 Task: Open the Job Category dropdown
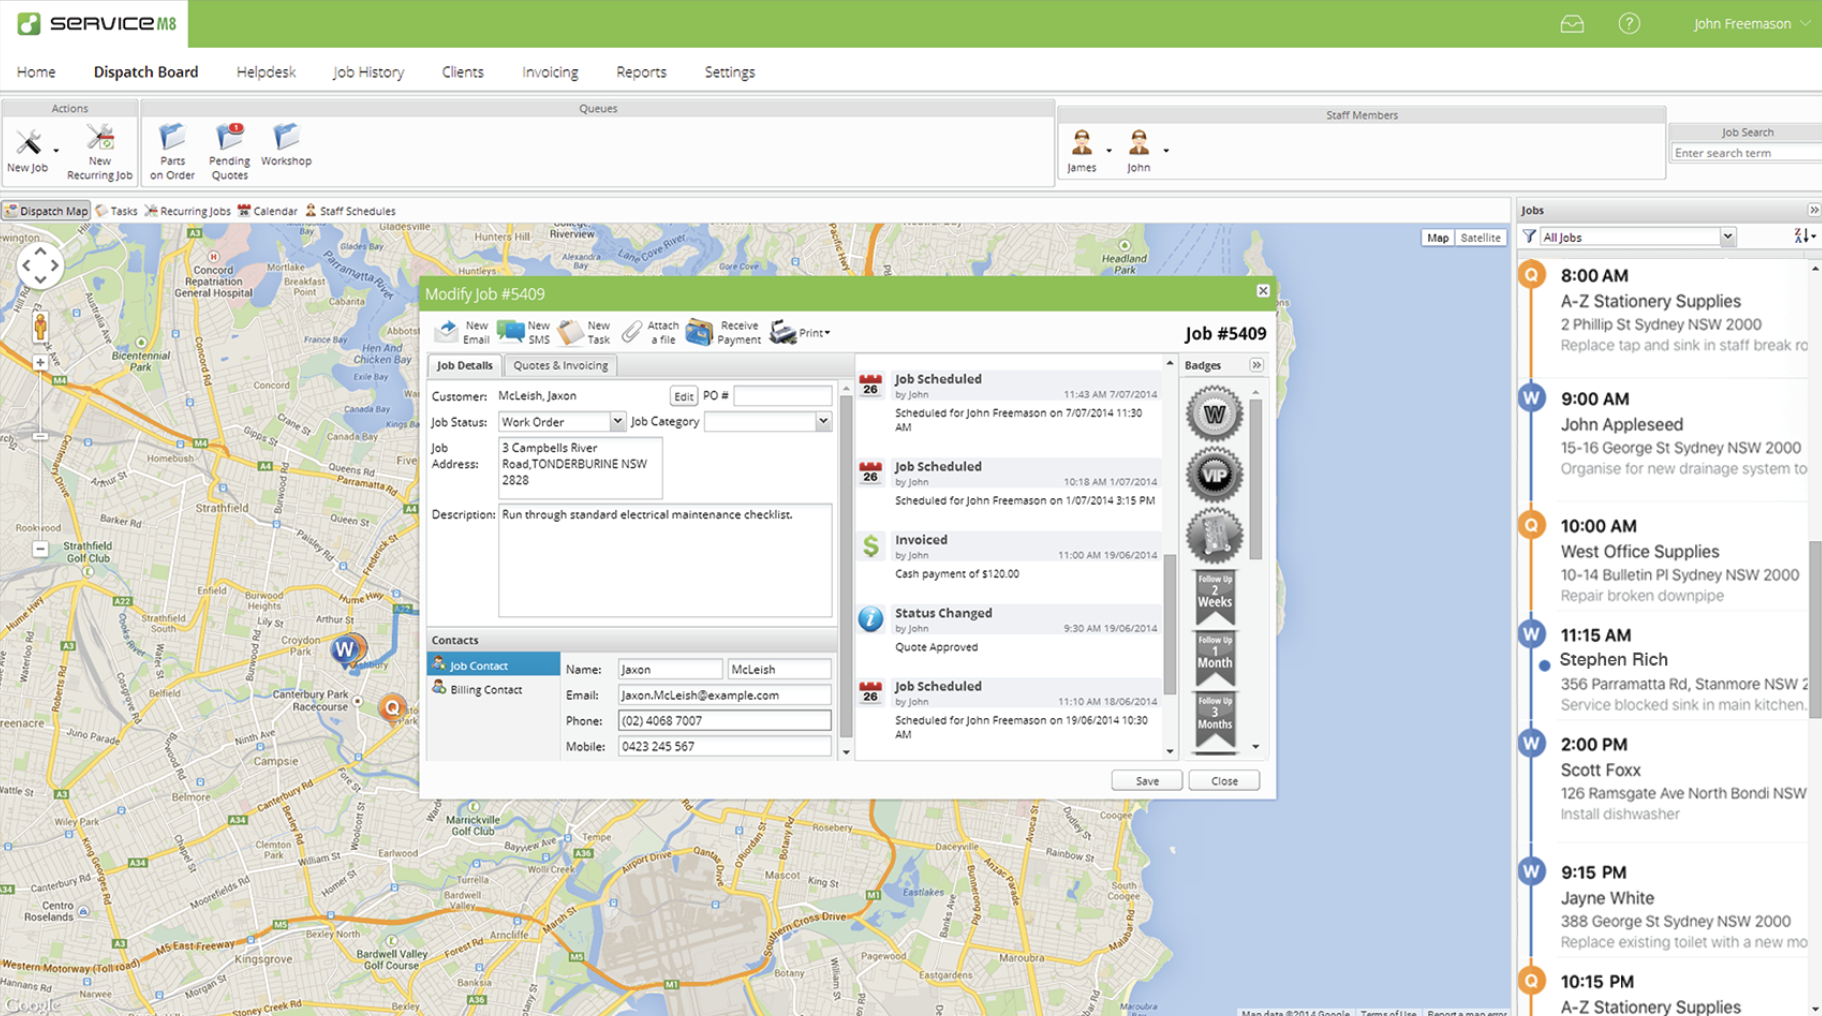[x=823, y=422]
